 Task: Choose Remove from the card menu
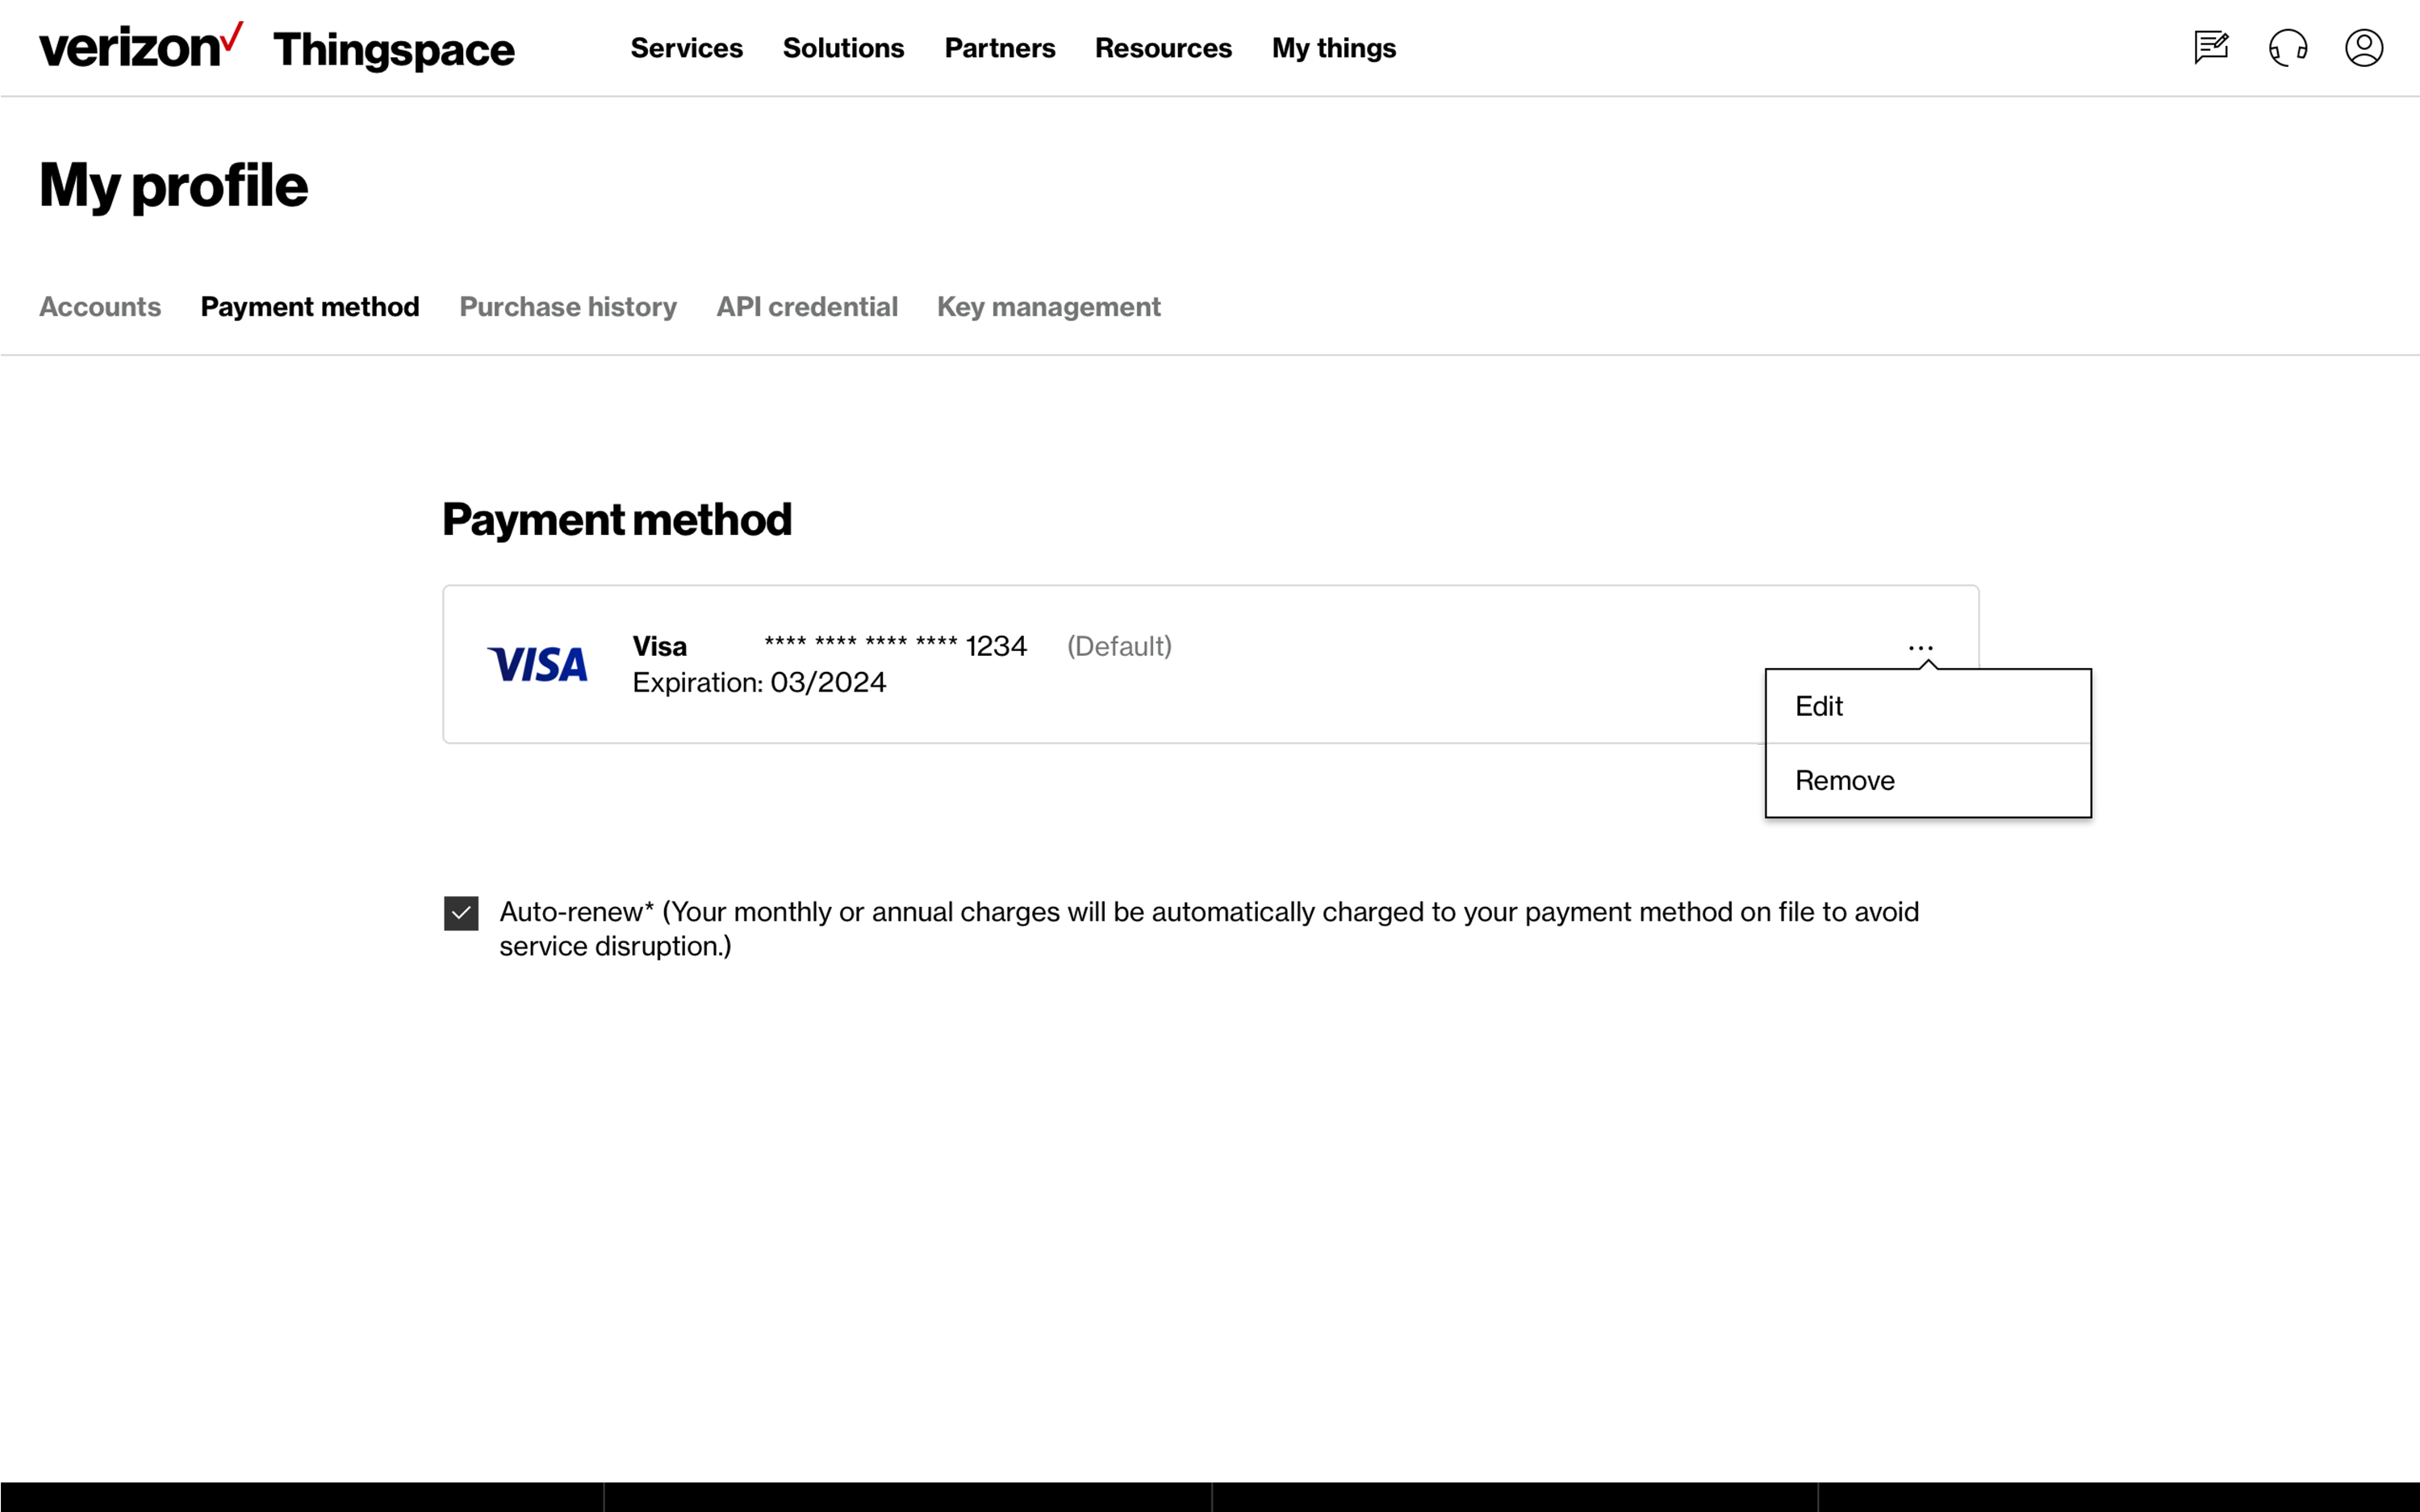click(x=1927, y=780)
